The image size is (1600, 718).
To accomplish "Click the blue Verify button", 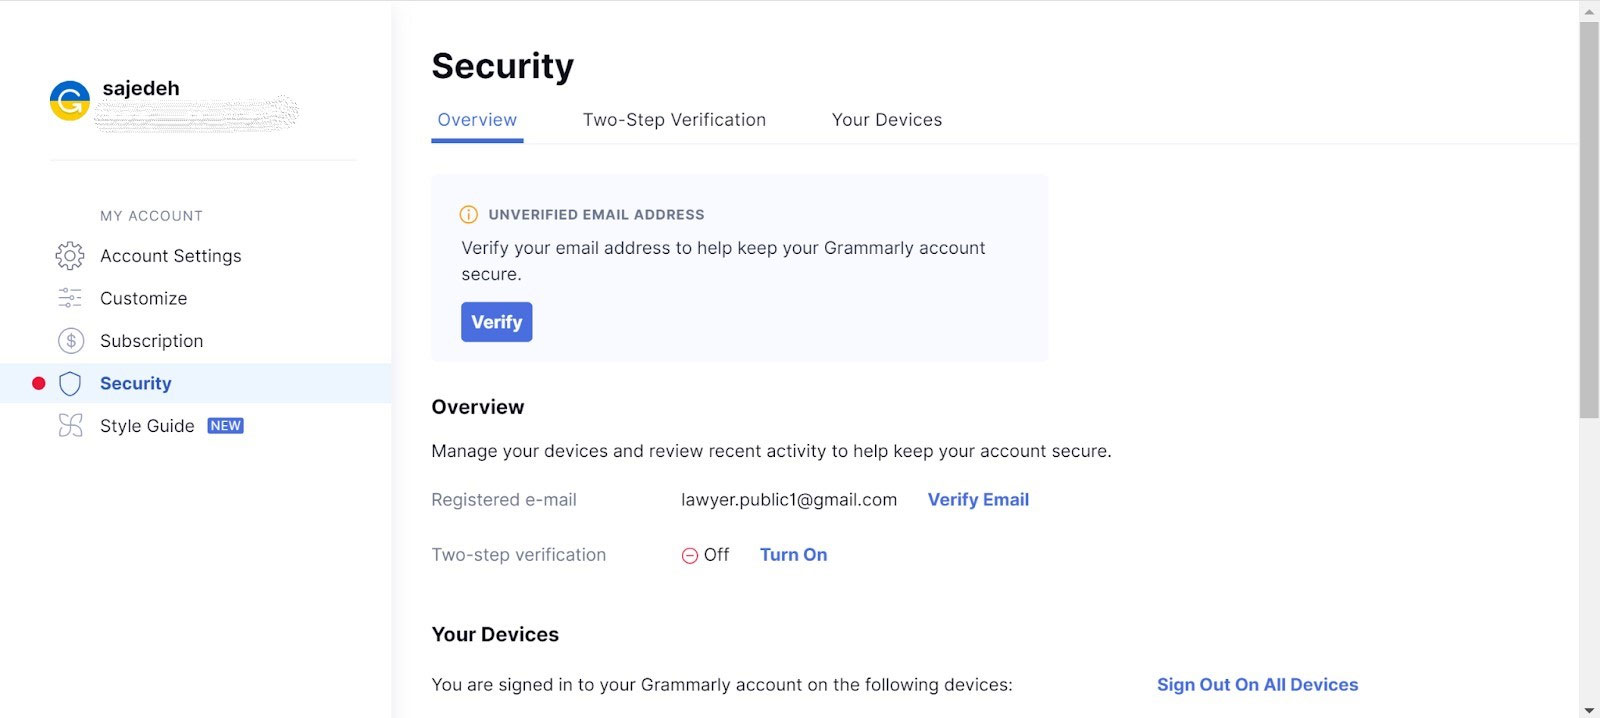I will click(497, 322).
